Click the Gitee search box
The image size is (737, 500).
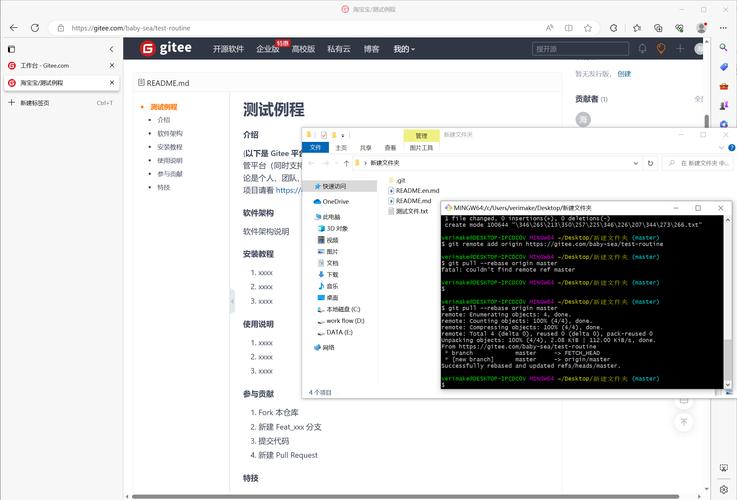point(580,49)
